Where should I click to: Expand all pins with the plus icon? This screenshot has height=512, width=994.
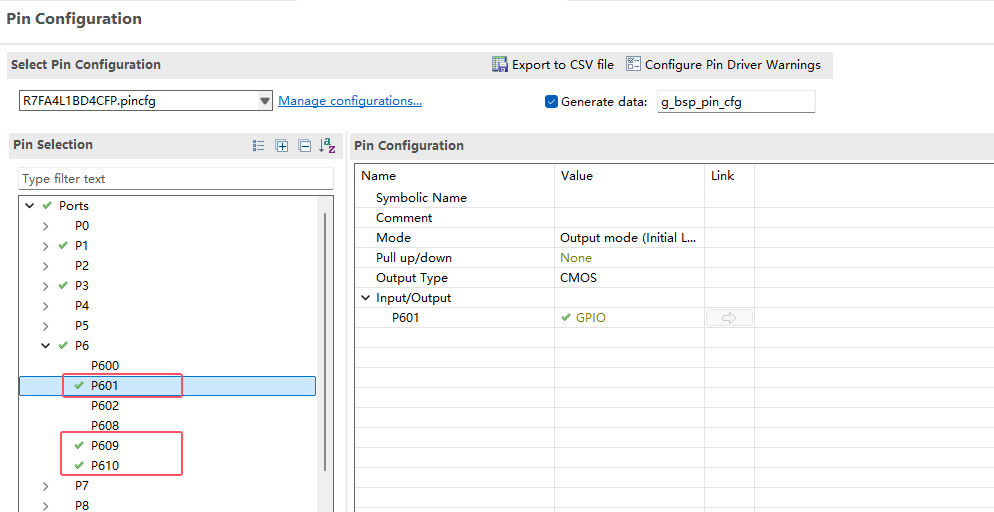[281, 146]
